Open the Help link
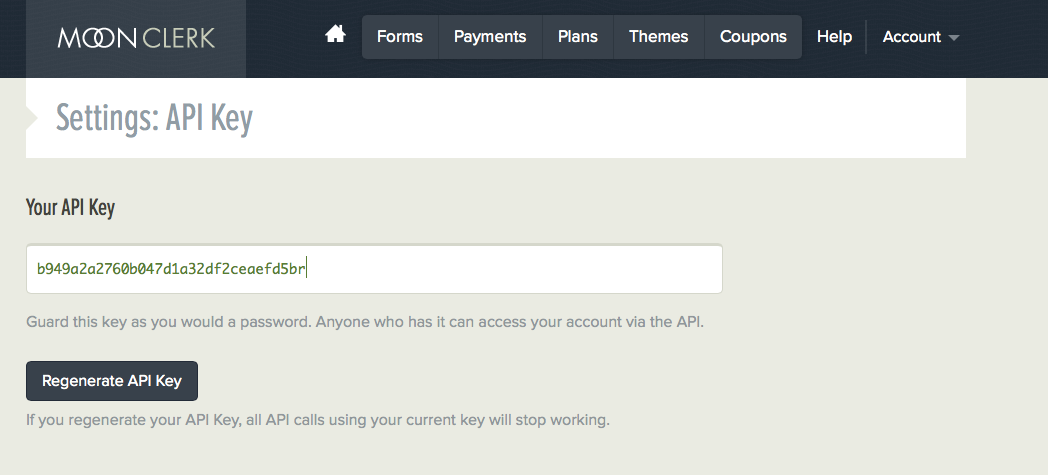Viewport: 1048px width, 475px height. pos(834,37)
